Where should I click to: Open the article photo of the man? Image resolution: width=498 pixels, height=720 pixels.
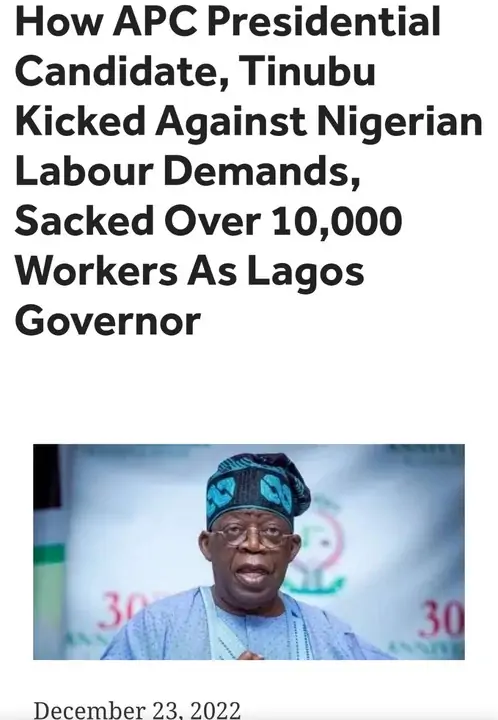(249, 551)
